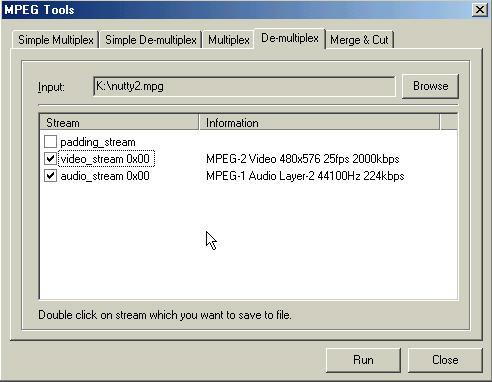Click the Information column header
The width and height of the screenshot is (492, 382).
click(x=319, y=123)
